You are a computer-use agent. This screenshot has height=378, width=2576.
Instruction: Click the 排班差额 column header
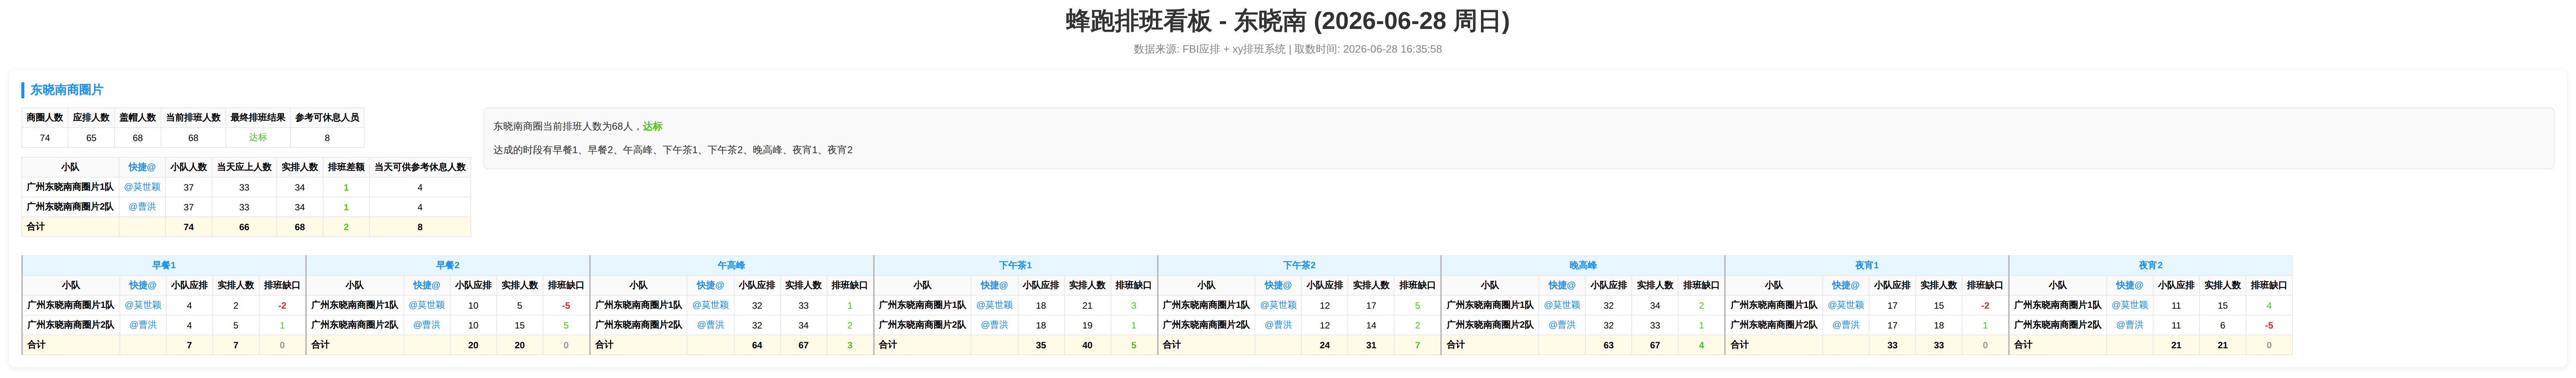point(346,167)
